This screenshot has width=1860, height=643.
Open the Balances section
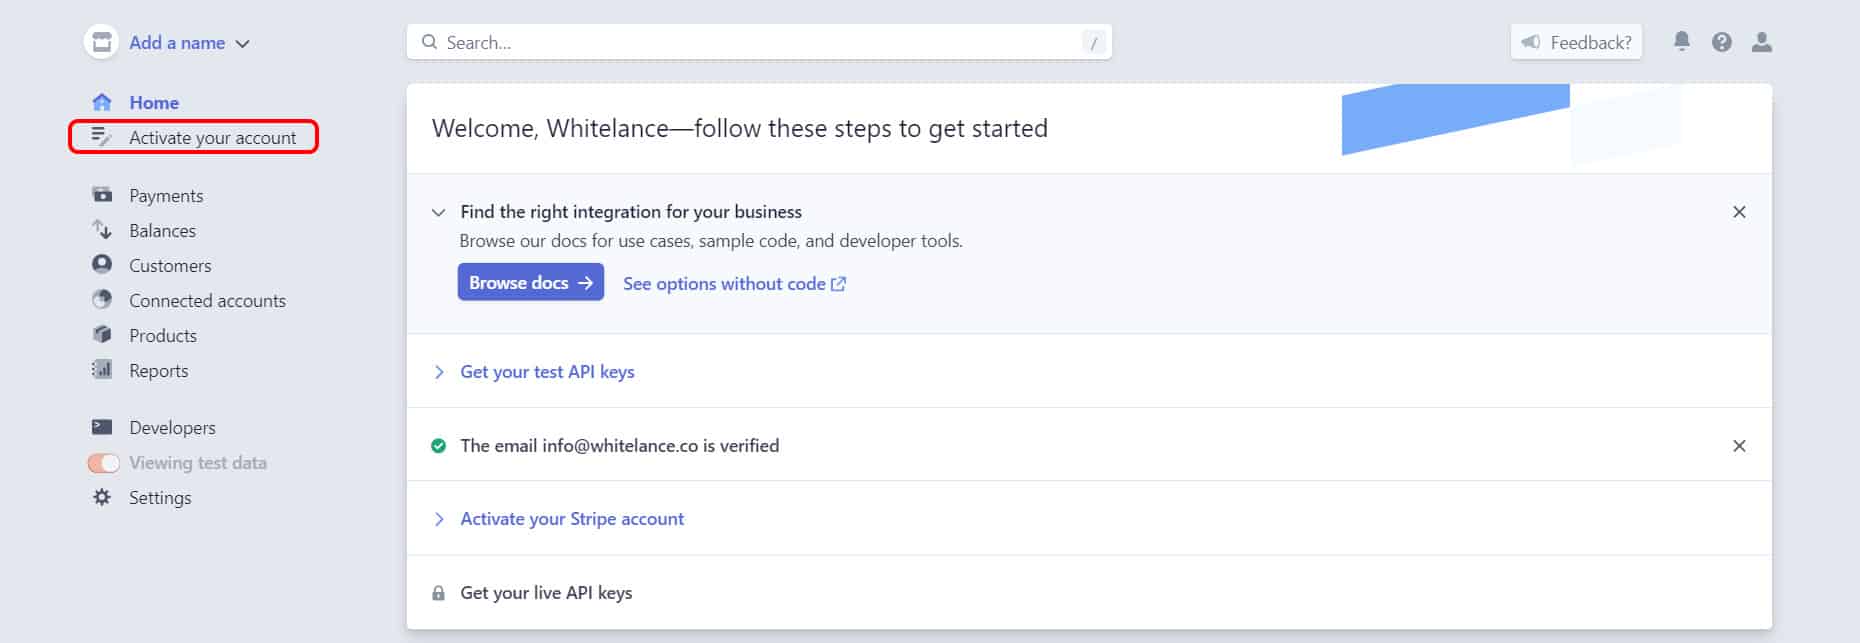(x=162, y=231)
